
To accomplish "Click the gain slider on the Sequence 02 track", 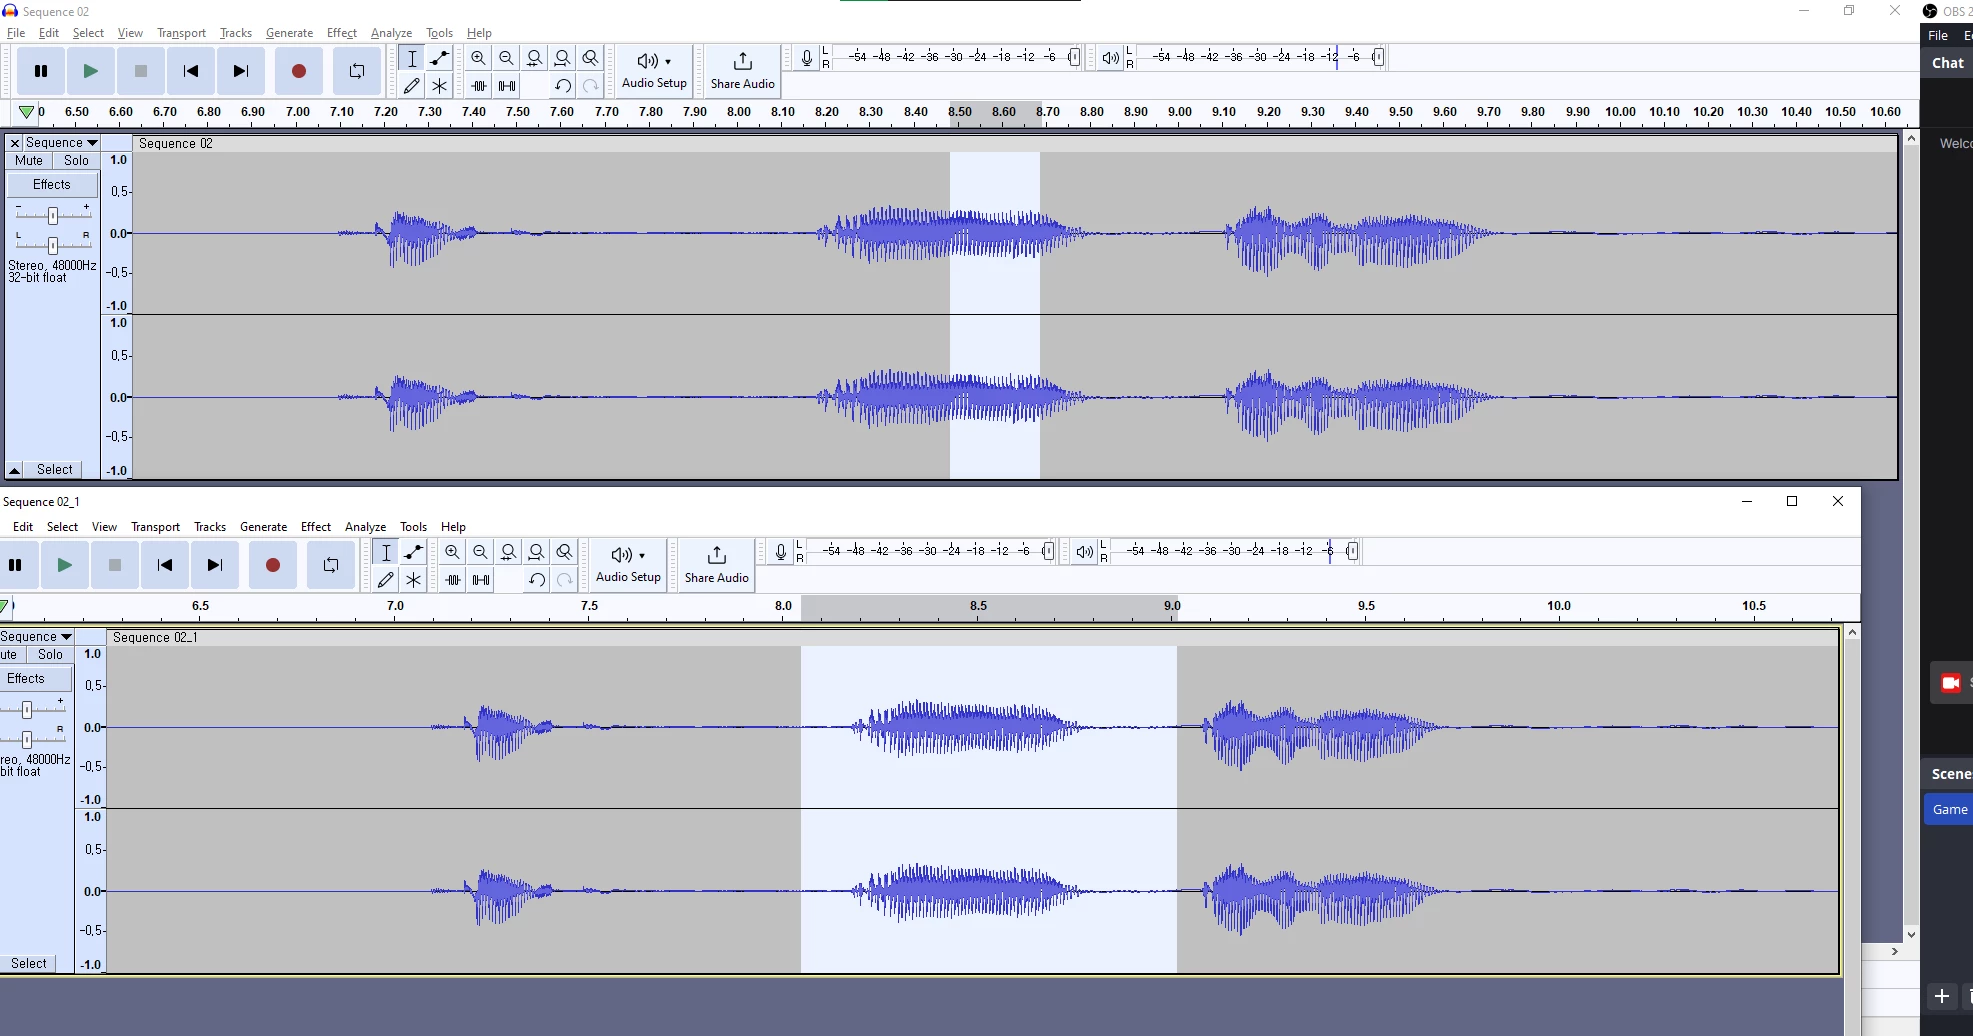I will pos(53,214).
